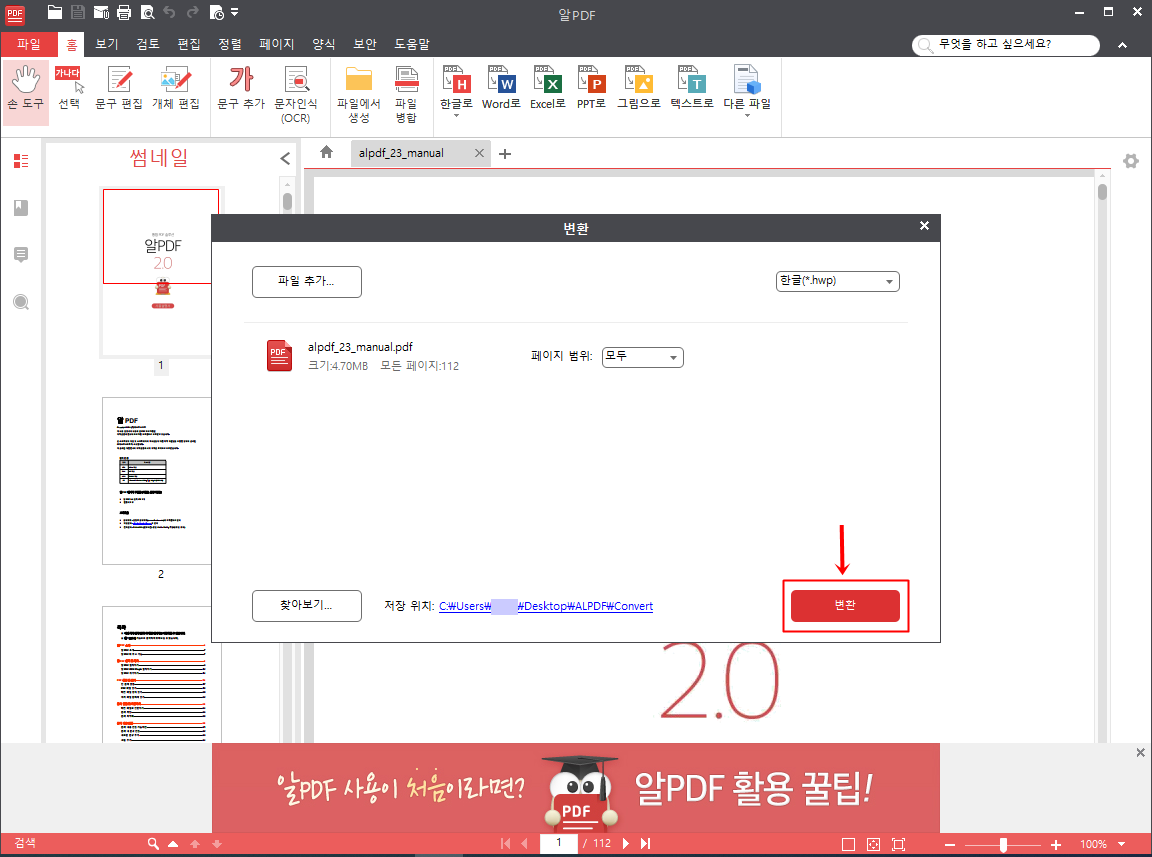Open settings gear at right of tab bar
The height and width of the screenshot is (857, 1152).
pos(1131,161)
